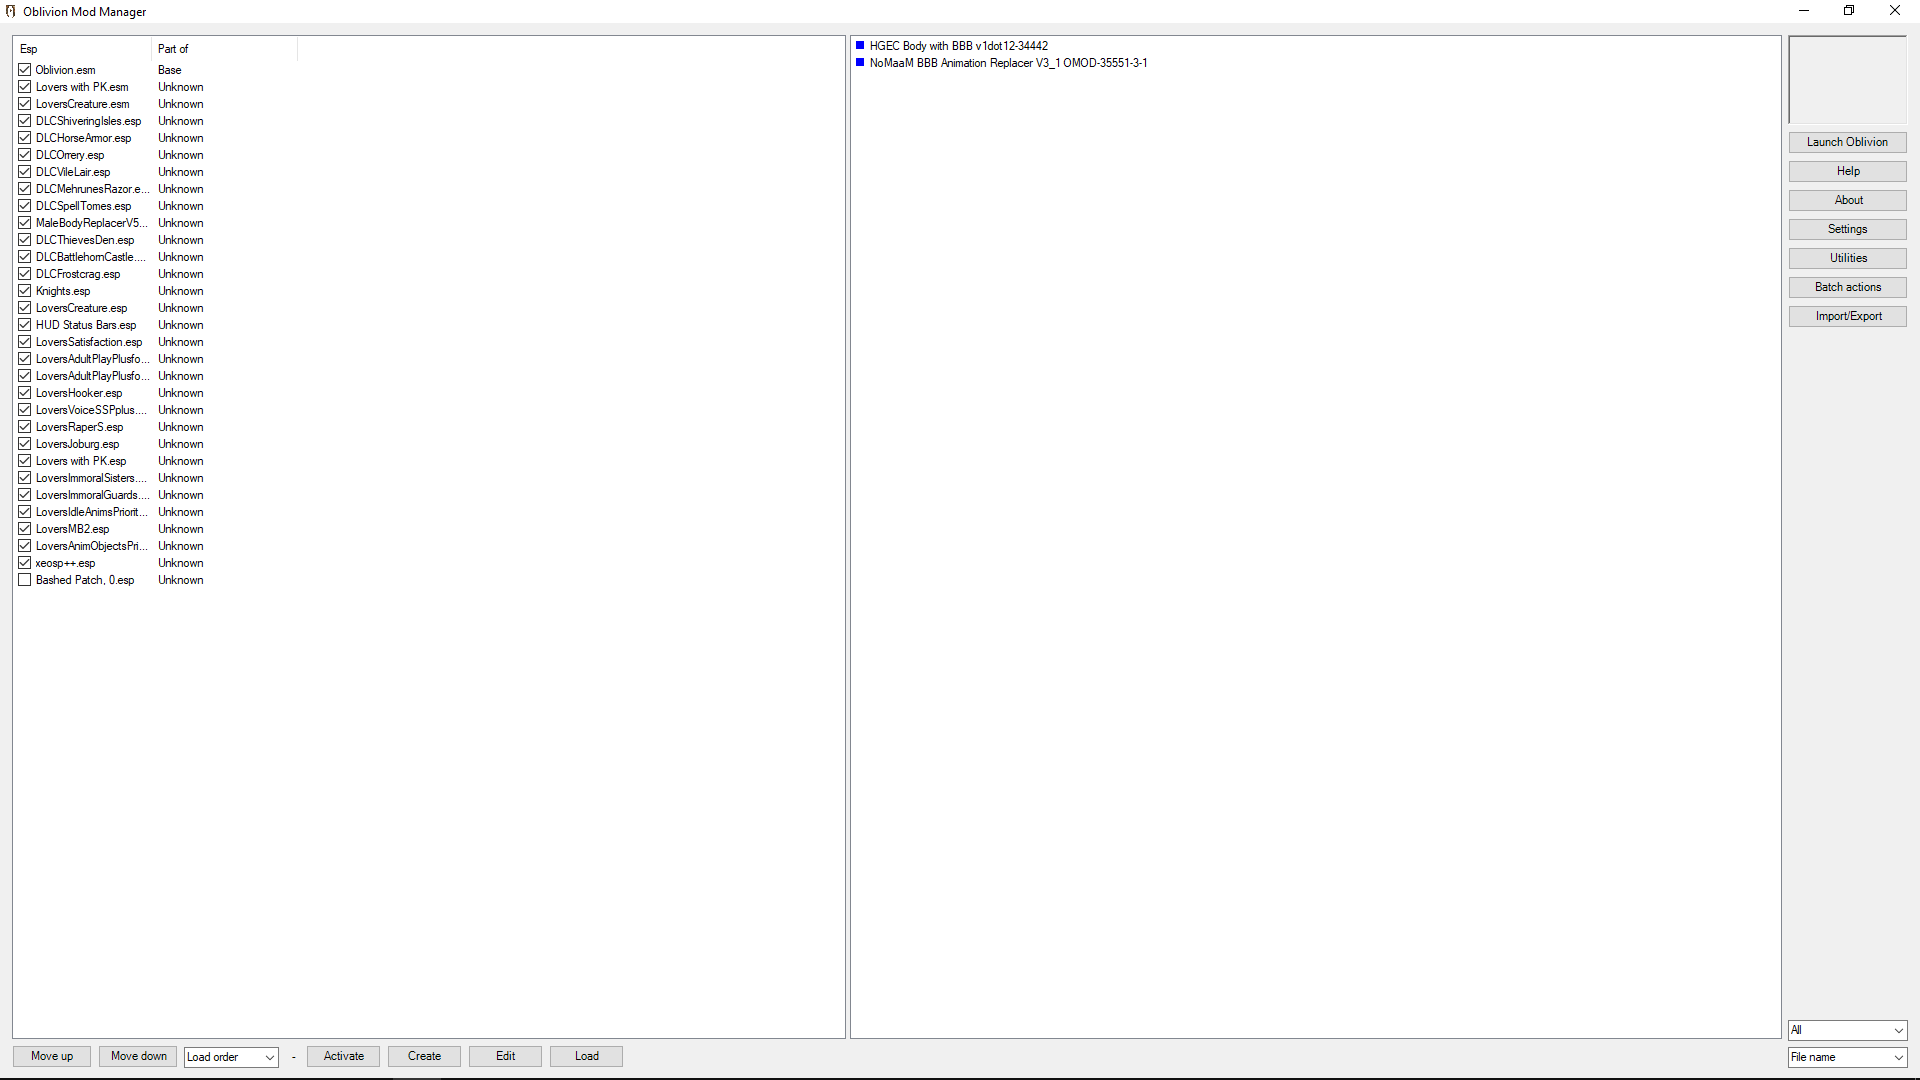The width and height of the screenshot is (1920, 1080).
Task: Uncheck DLCShiveringIsles.esp
Action: (25, 121)
